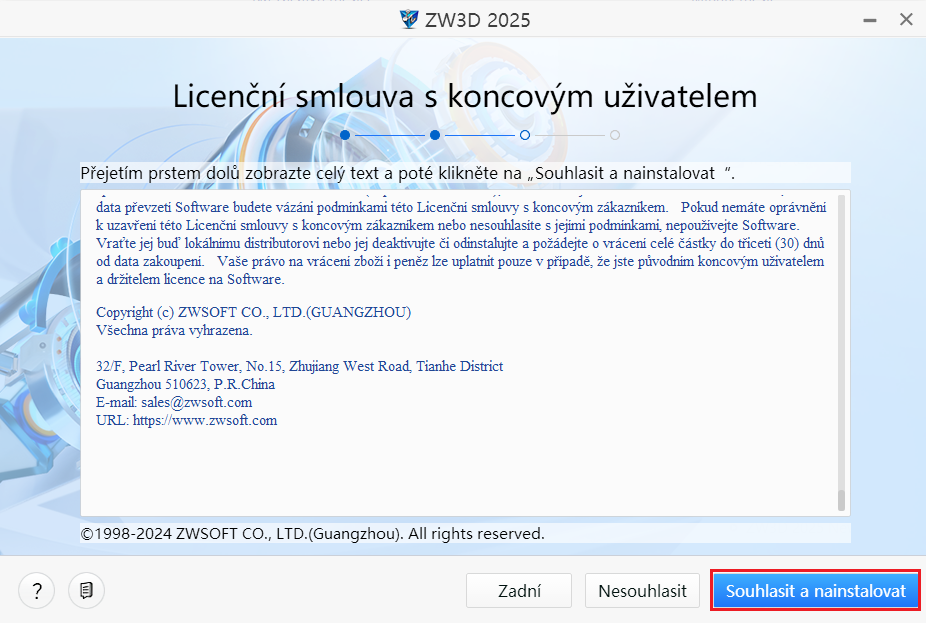Open the help question mark icon
The width and height of the screenshot is (926, 623).
point(36,590)
